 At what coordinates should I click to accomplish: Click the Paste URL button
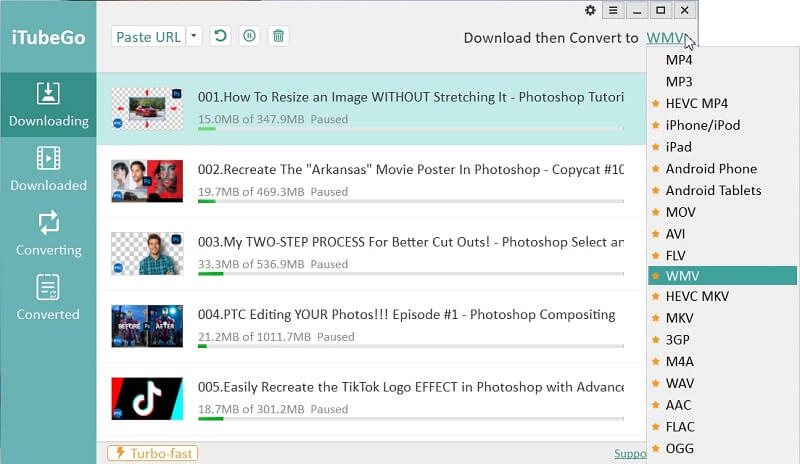pos(148,37)
